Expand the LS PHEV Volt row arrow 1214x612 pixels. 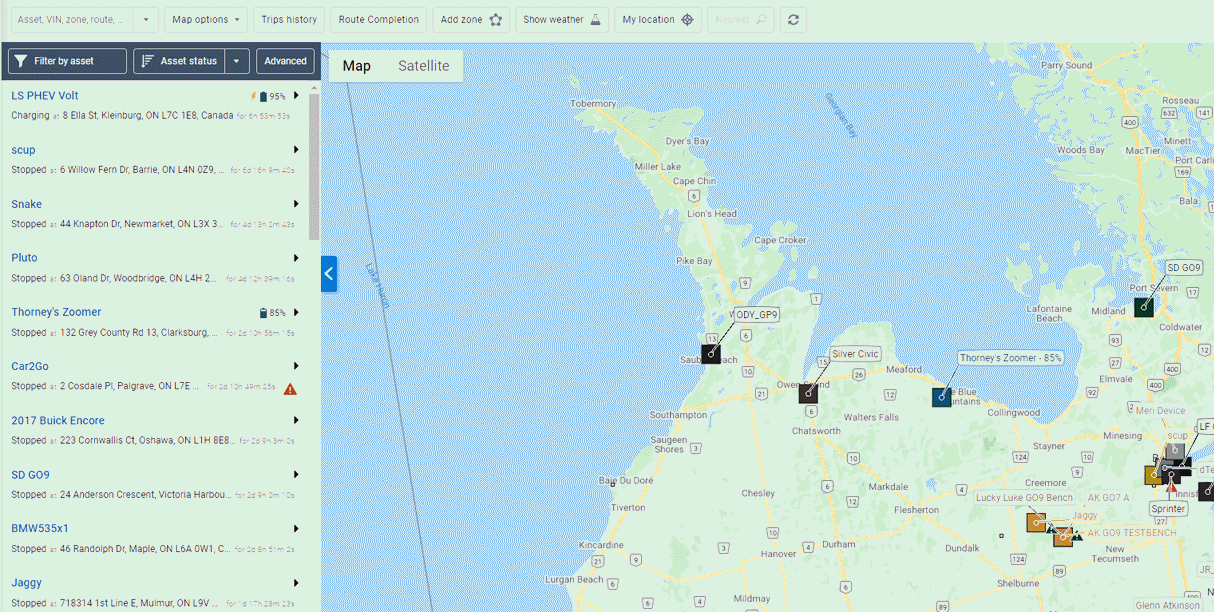297,96
